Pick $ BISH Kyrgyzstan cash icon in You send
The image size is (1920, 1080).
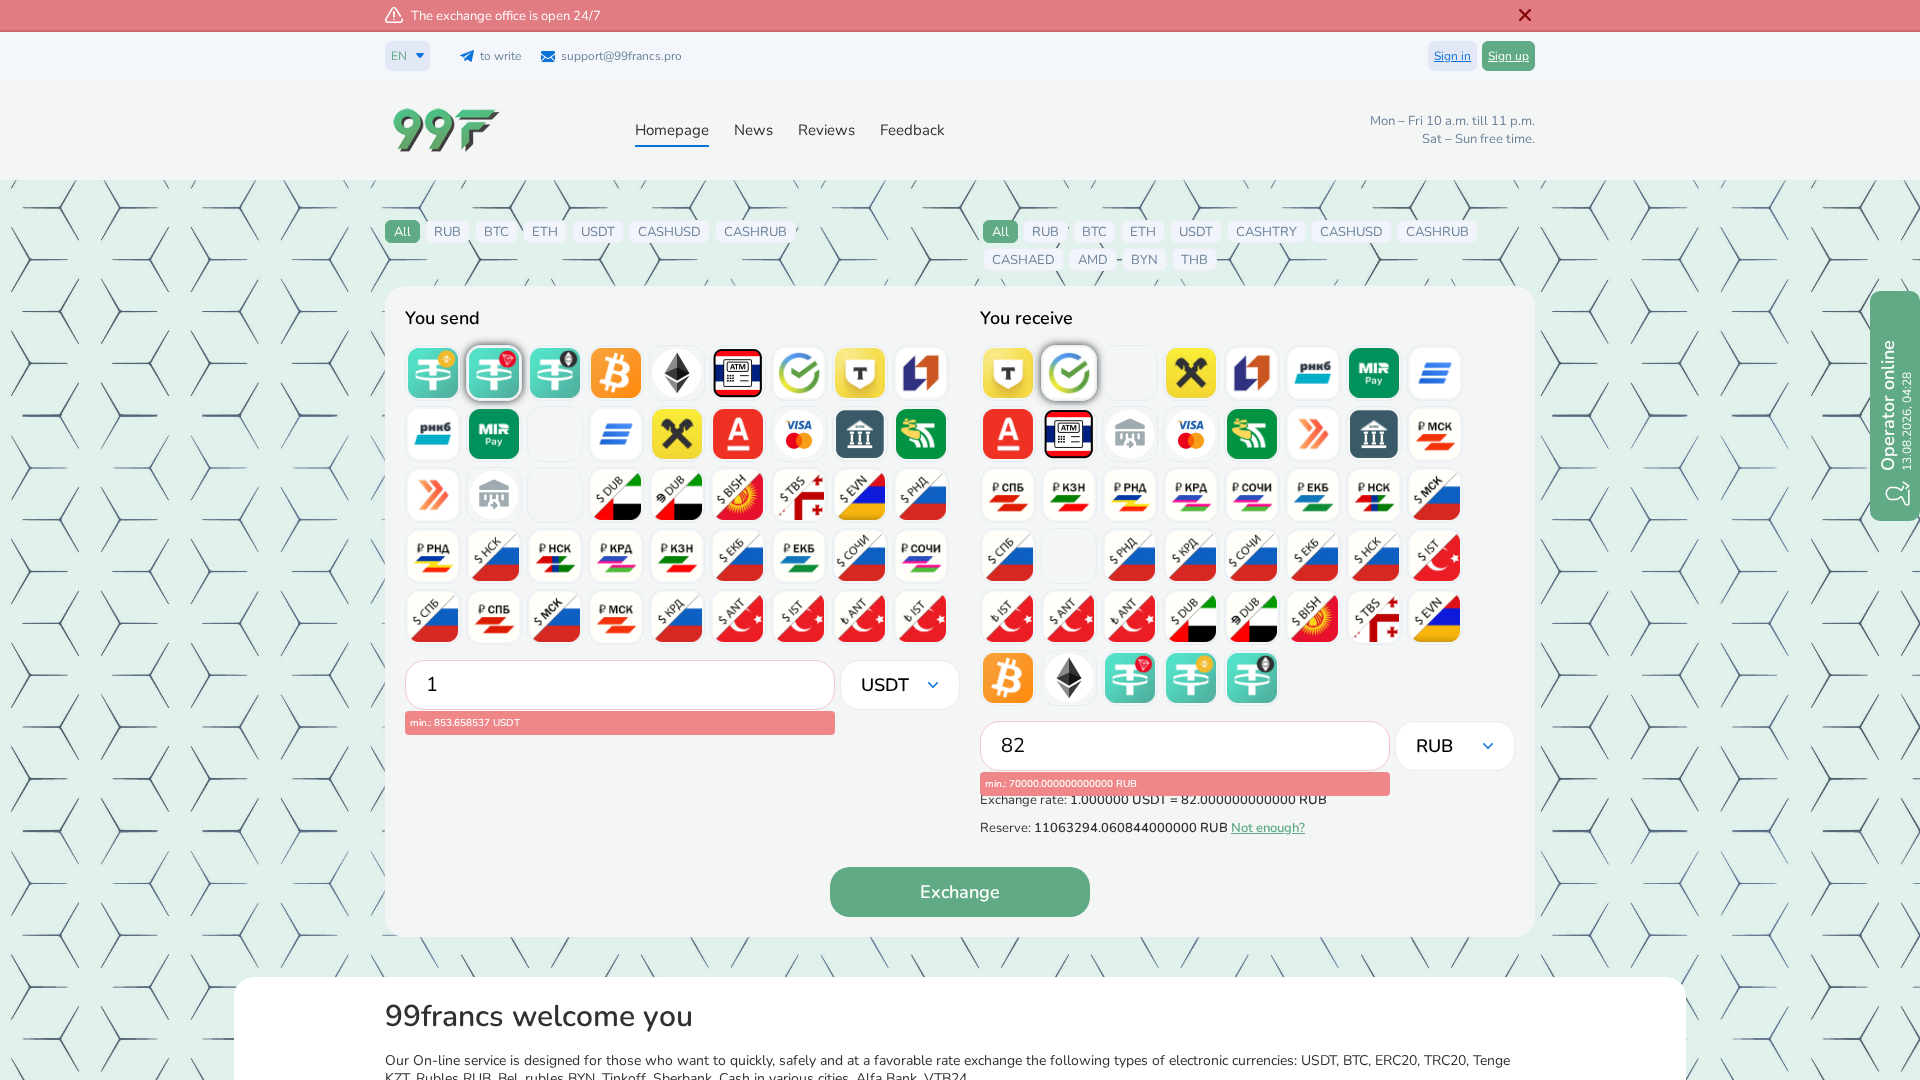pos(738,495)
